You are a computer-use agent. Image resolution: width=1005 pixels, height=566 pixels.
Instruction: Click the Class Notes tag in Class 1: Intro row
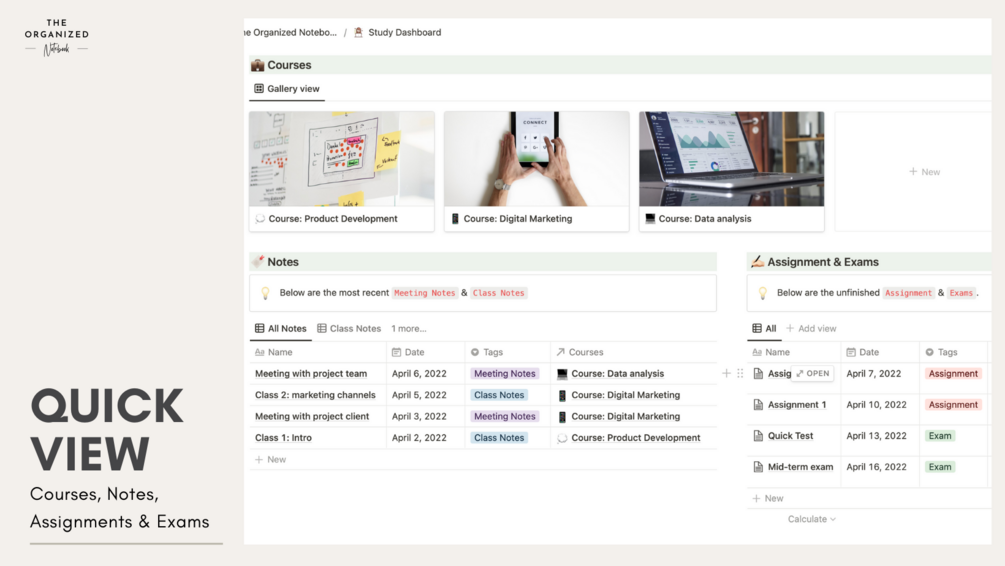pos(499,438)
